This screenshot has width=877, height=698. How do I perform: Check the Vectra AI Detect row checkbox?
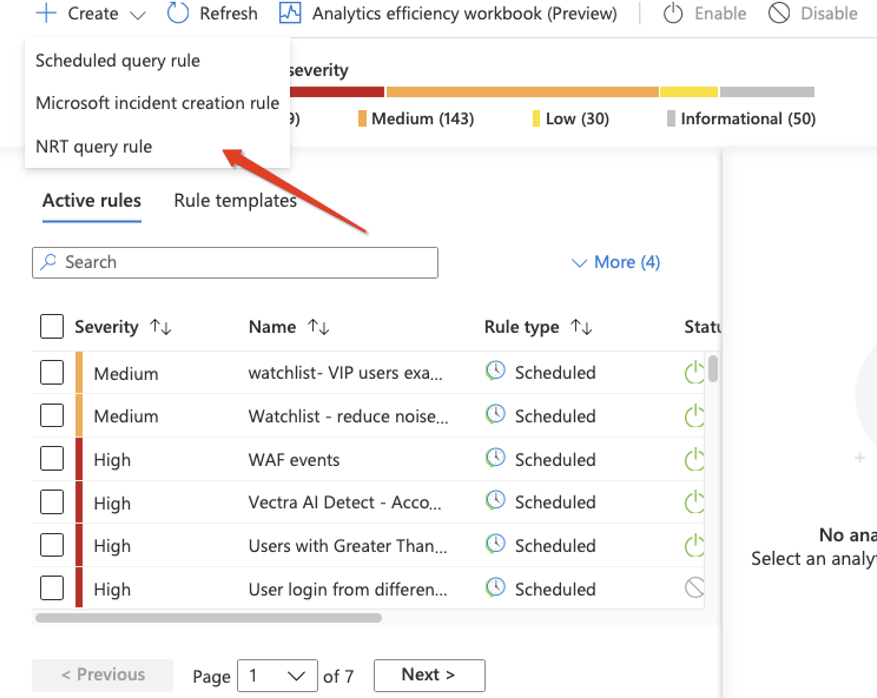(52, 502)
